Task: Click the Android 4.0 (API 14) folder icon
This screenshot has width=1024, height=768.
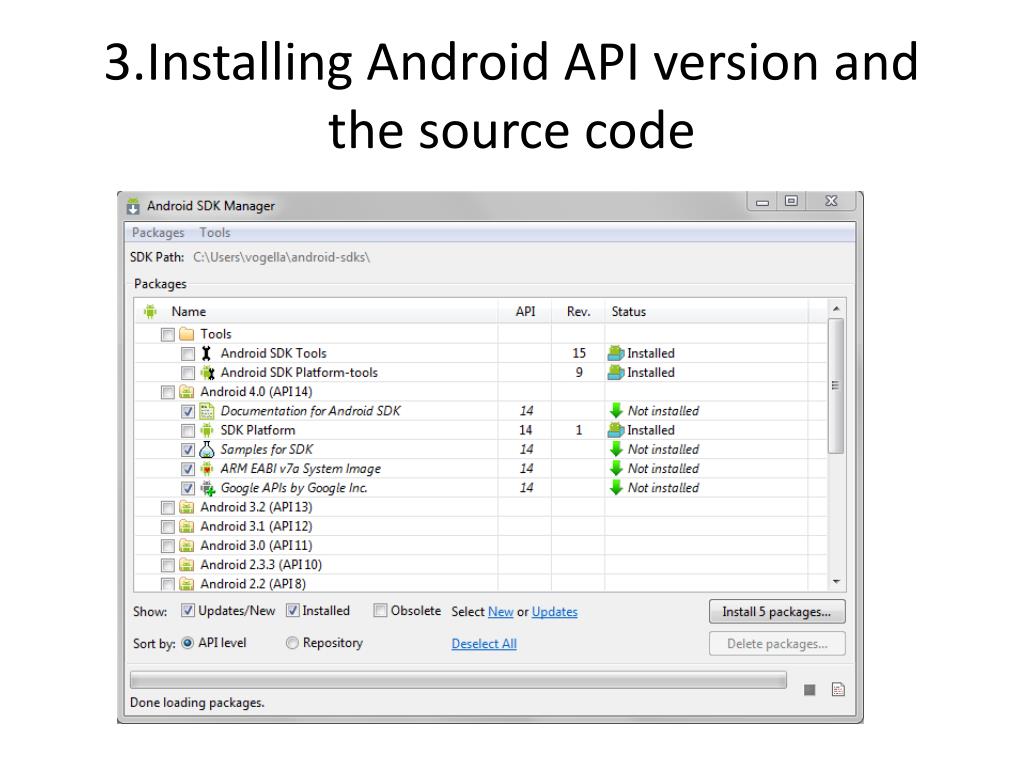Action: click(x=187, y=392)
